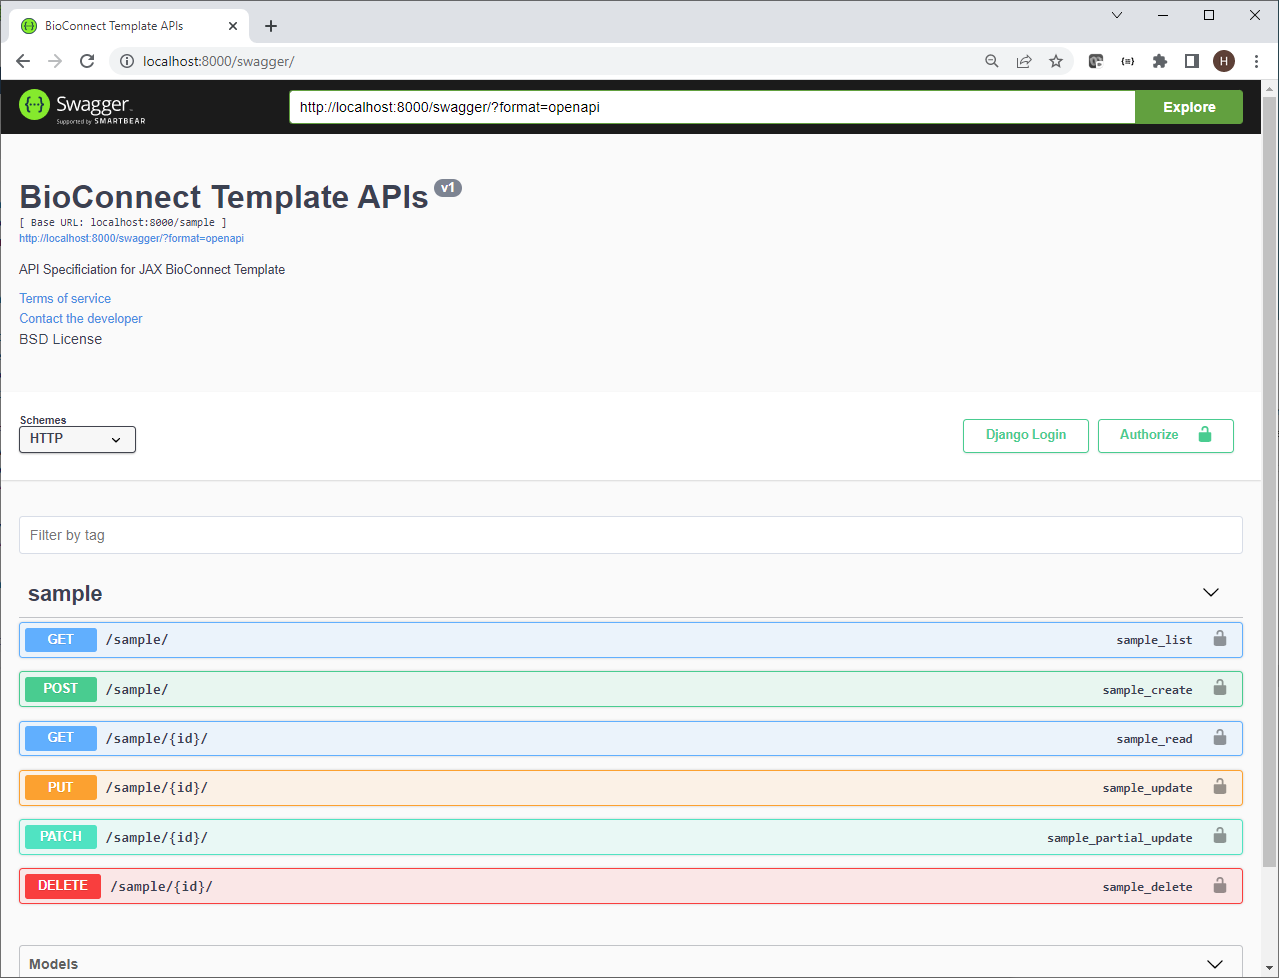Viewport: 1279px width, 978px height.
Task: Click the lock icon on the sample_update PUT row
Action: pyautogui.click(x=1220, y=787)
